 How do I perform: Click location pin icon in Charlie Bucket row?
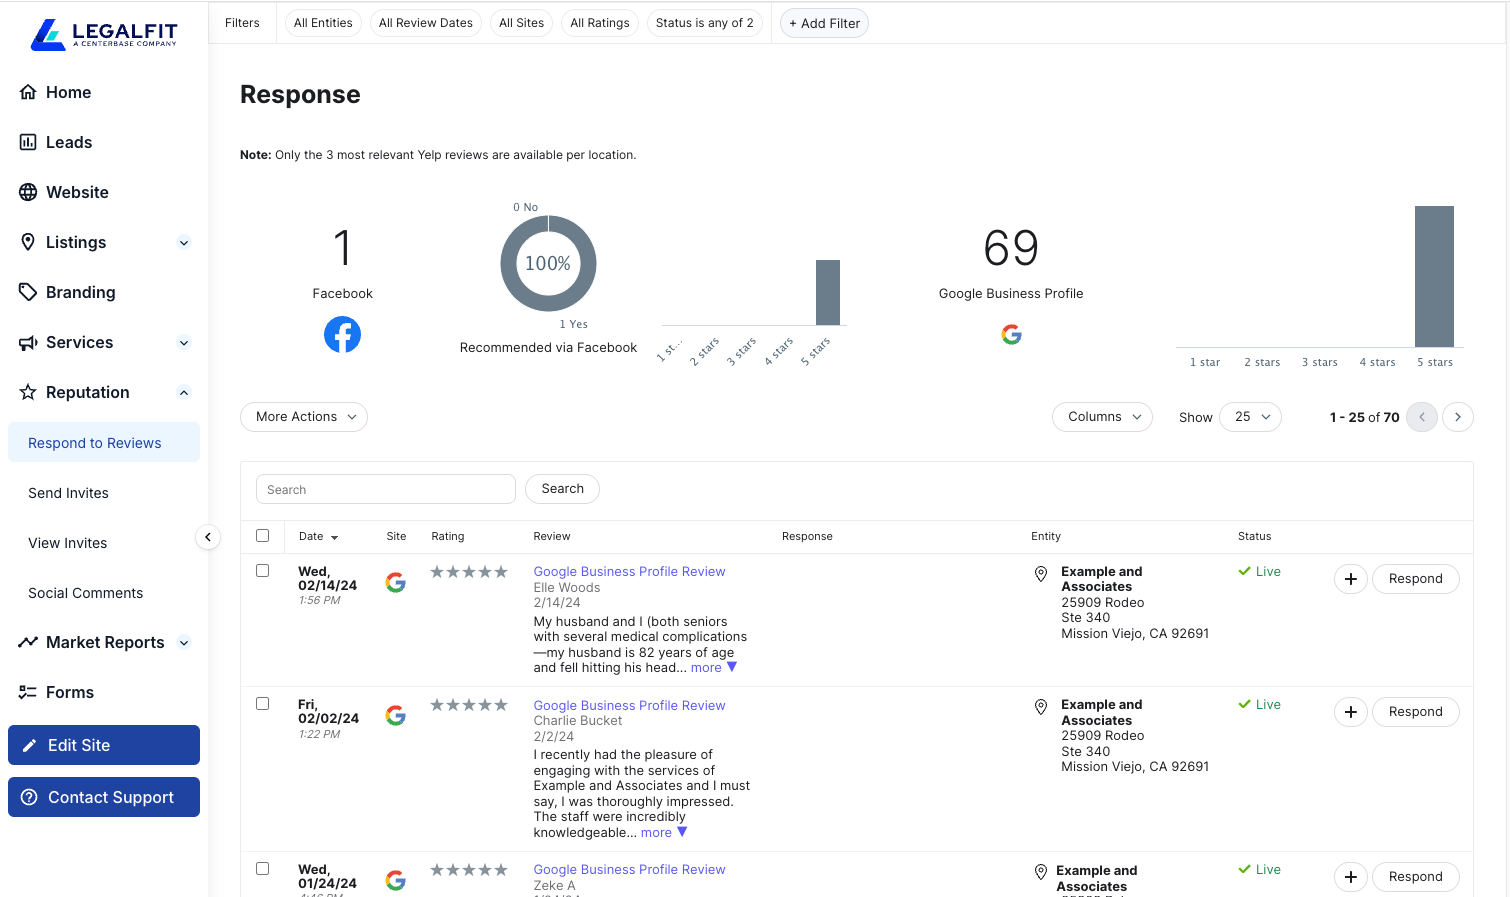[x=1041, y=707]
